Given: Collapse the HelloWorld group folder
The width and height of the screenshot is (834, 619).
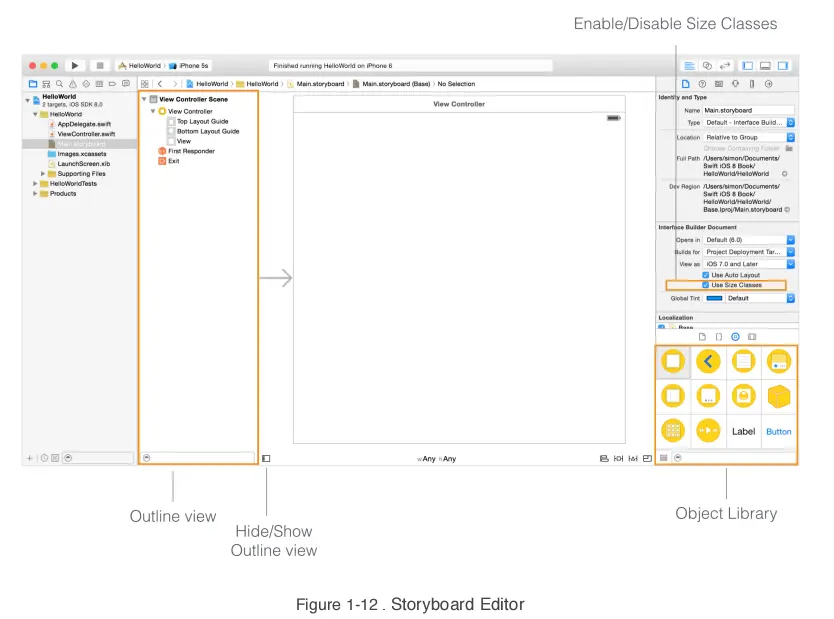Looking at the screenshot, I should click(35, 114).
